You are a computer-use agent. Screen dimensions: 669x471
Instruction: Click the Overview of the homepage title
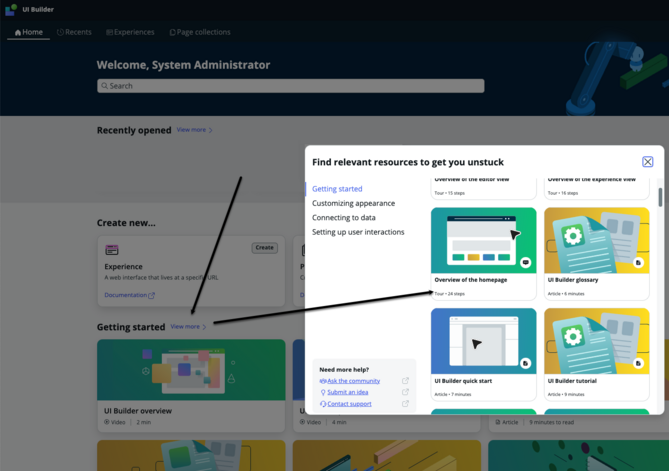pyautogui.click(x=471, y=280)
